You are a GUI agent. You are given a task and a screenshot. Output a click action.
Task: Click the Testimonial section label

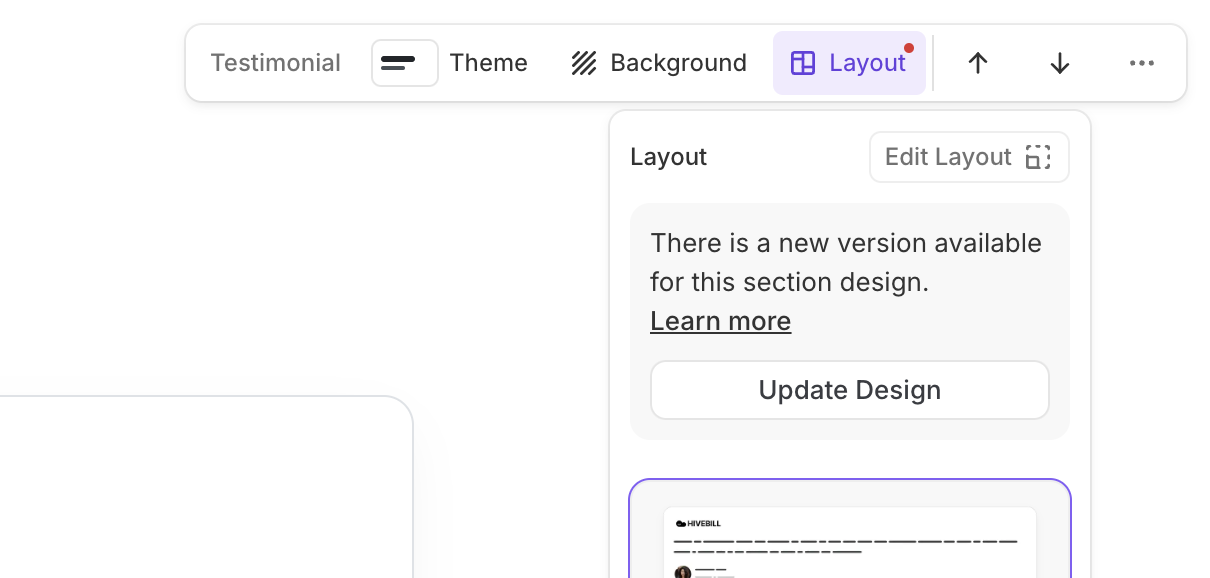[x=275, y=62]
